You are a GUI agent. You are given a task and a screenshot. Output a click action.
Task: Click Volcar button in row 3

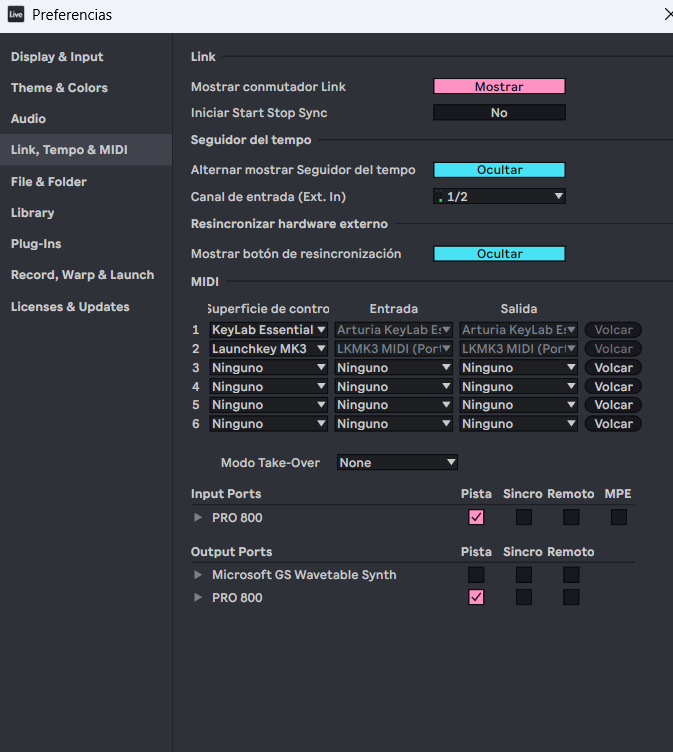pyautogui.click(x=613, y=368)
